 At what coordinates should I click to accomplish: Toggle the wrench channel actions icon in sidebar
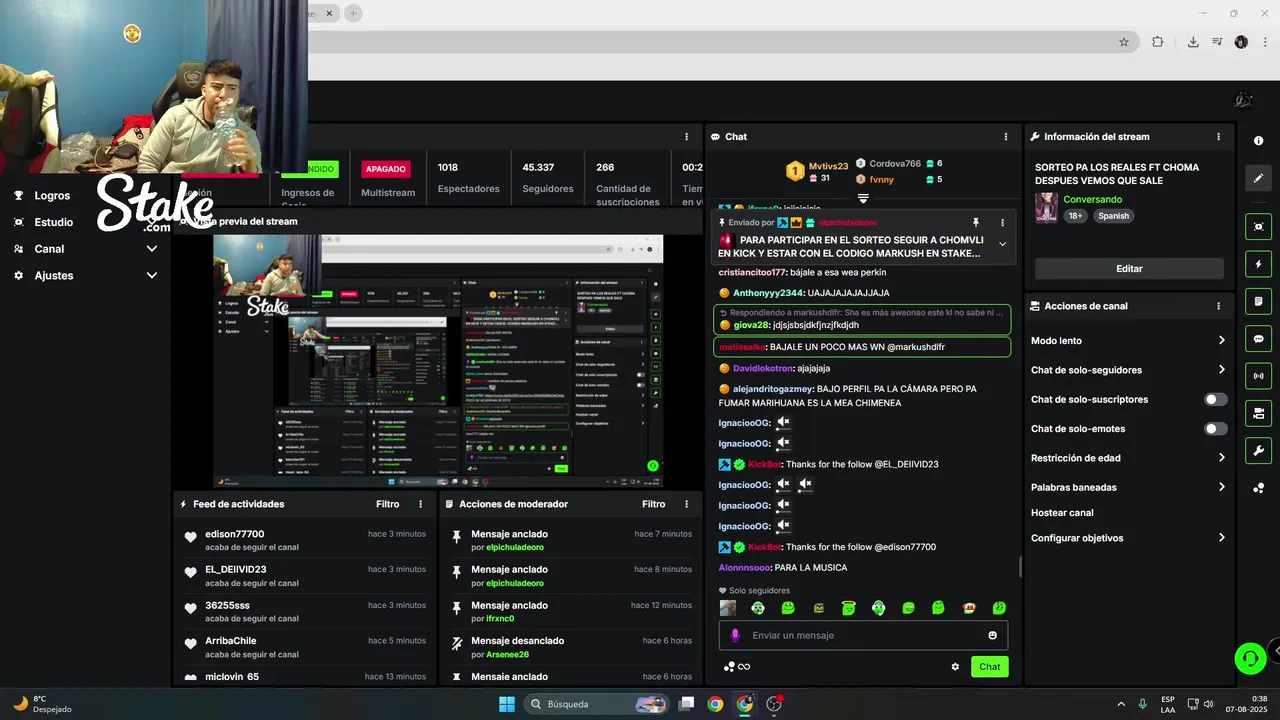click(1258, 451)
